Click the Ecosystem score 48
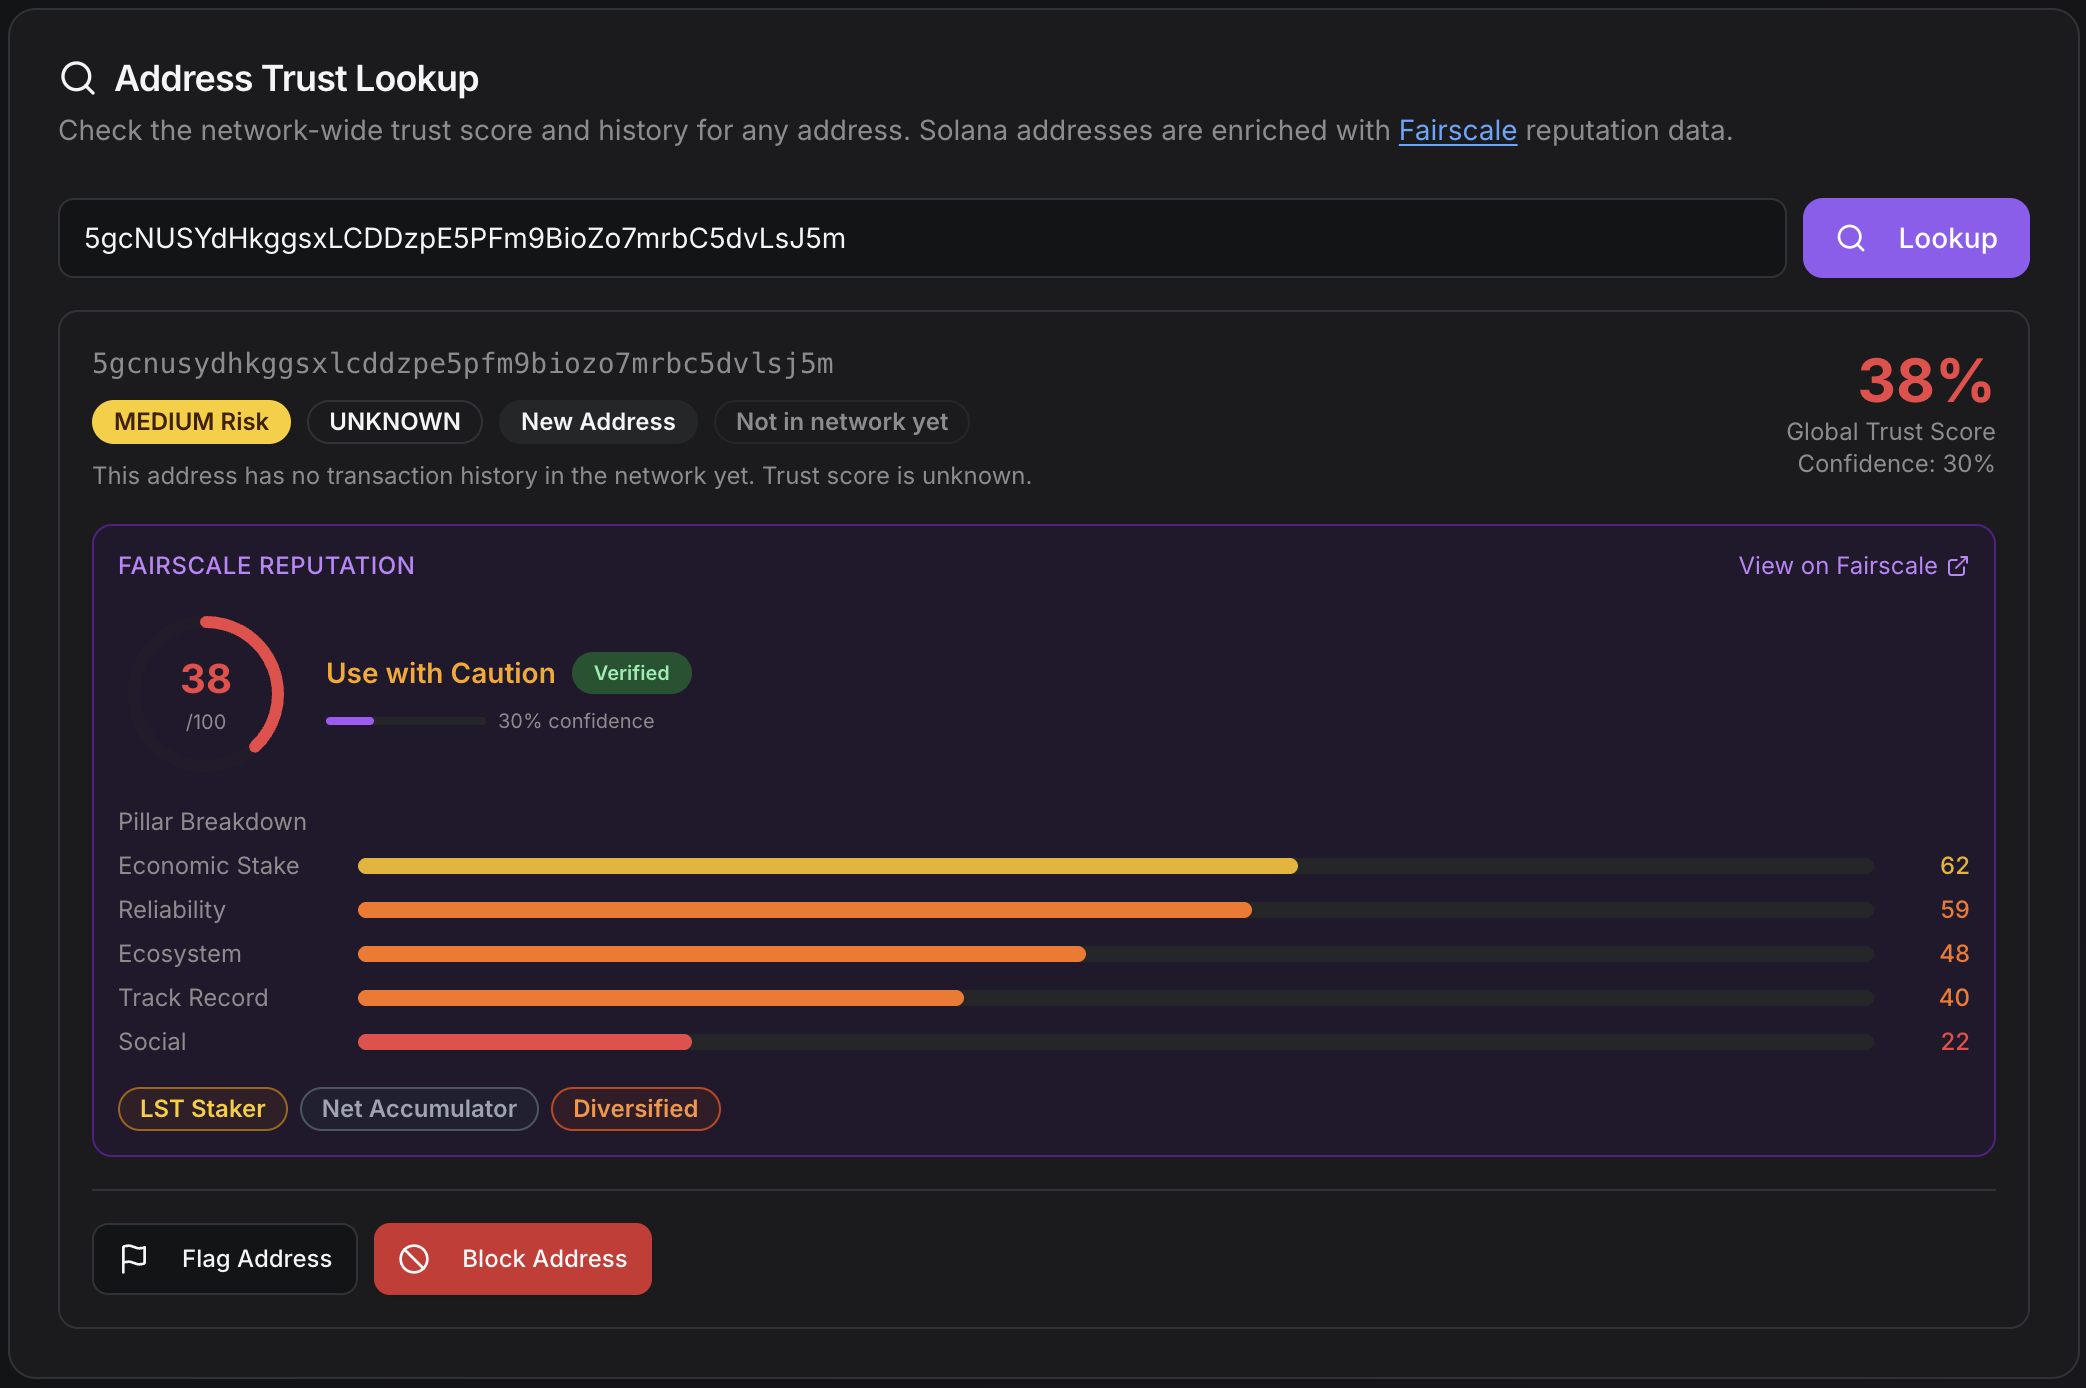2086x1388 pixels. click(x=1954, y=954)
